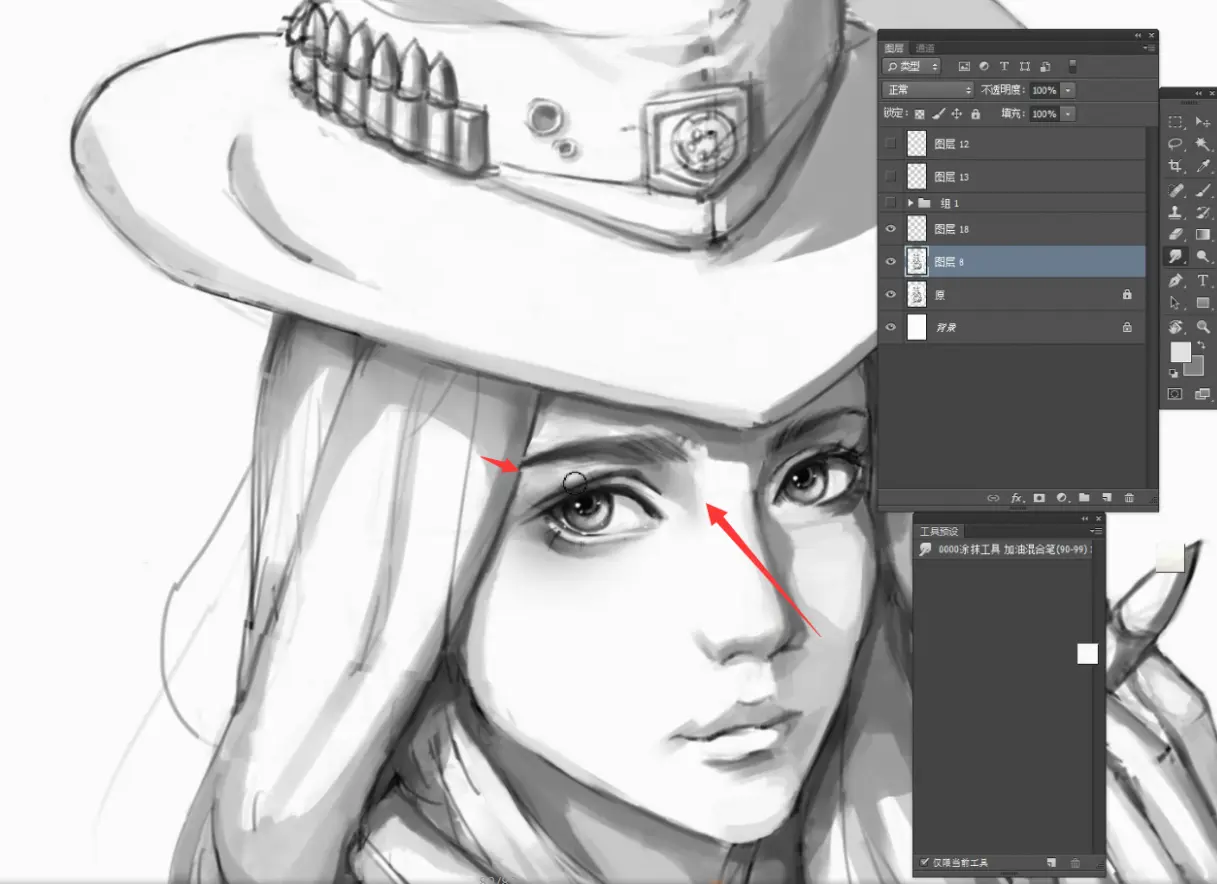Open the fill (填充) slider arrow
Viewport: 1217px width, 884px height.
tap(1068, 114)
